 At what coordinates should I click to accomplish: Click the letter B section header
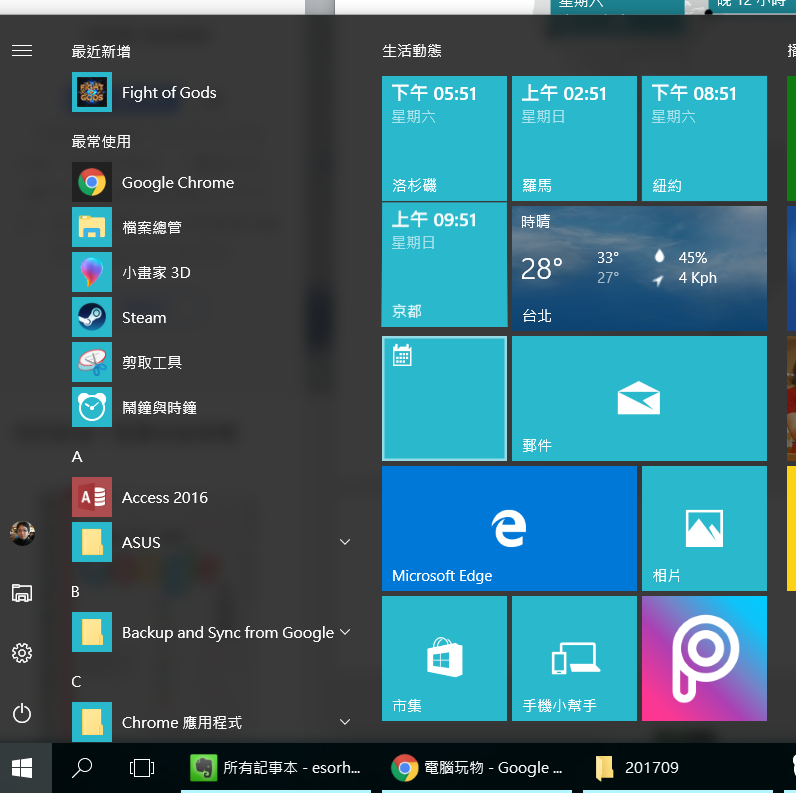click(76, 591)
